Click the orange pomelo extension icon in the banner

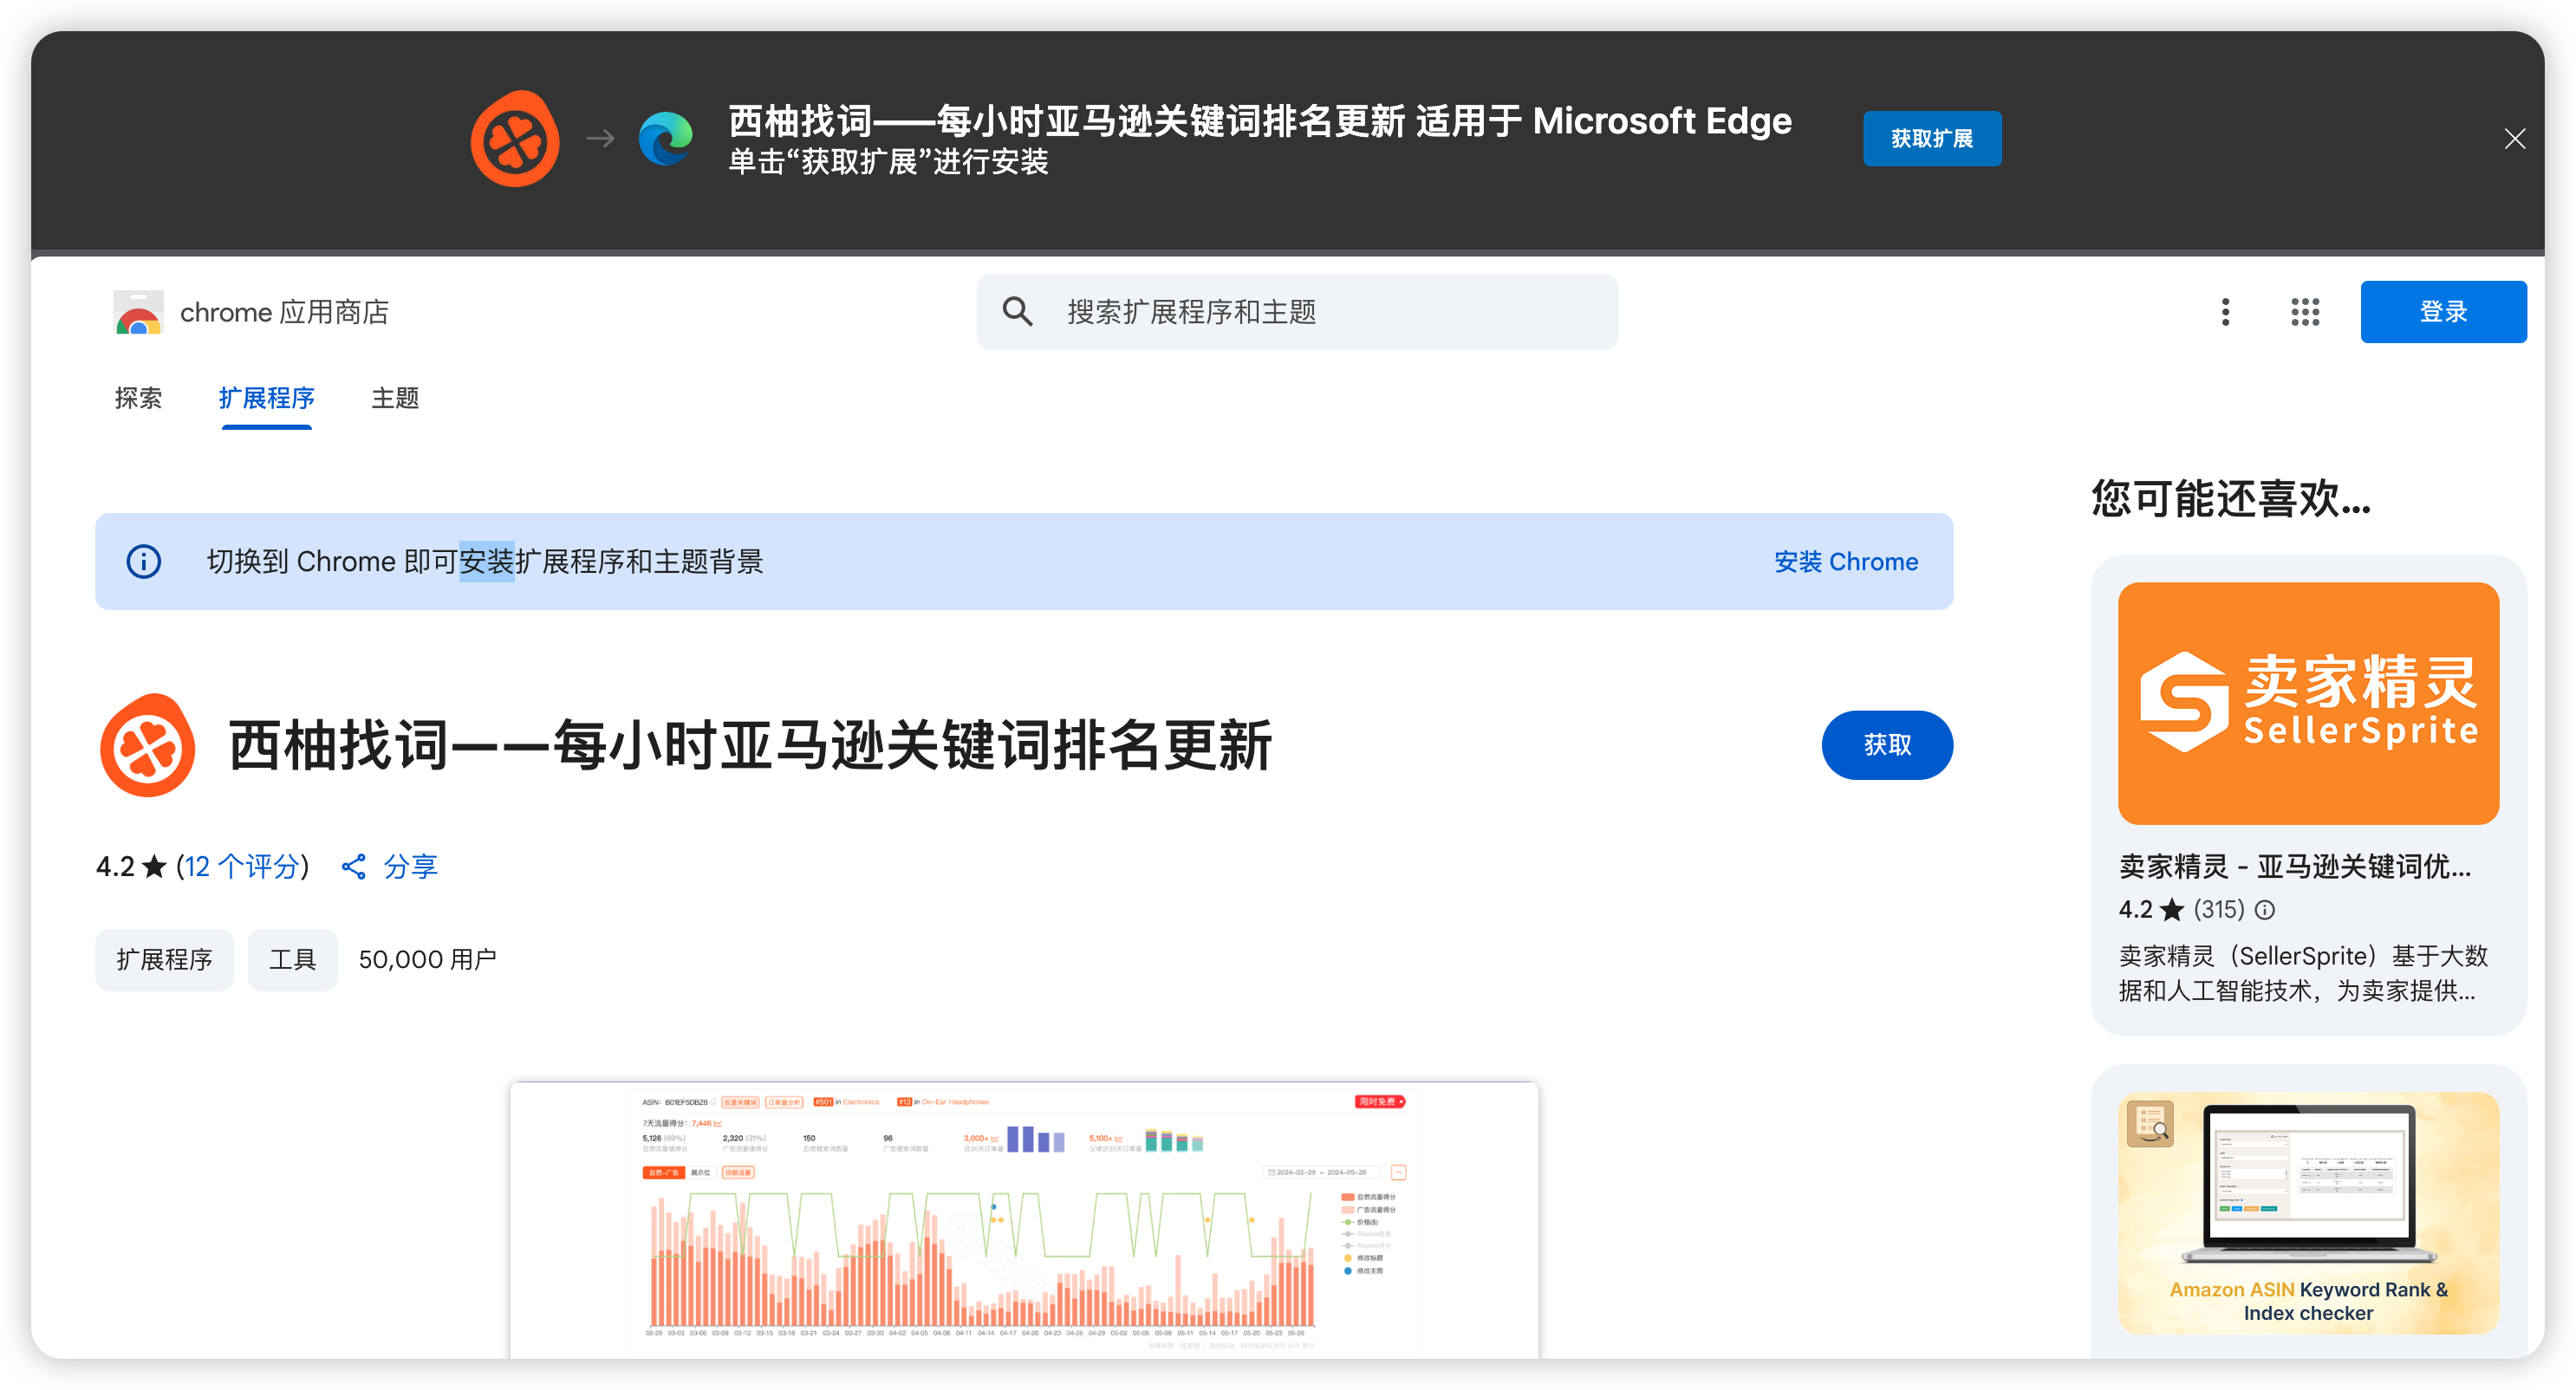point(515,139)
